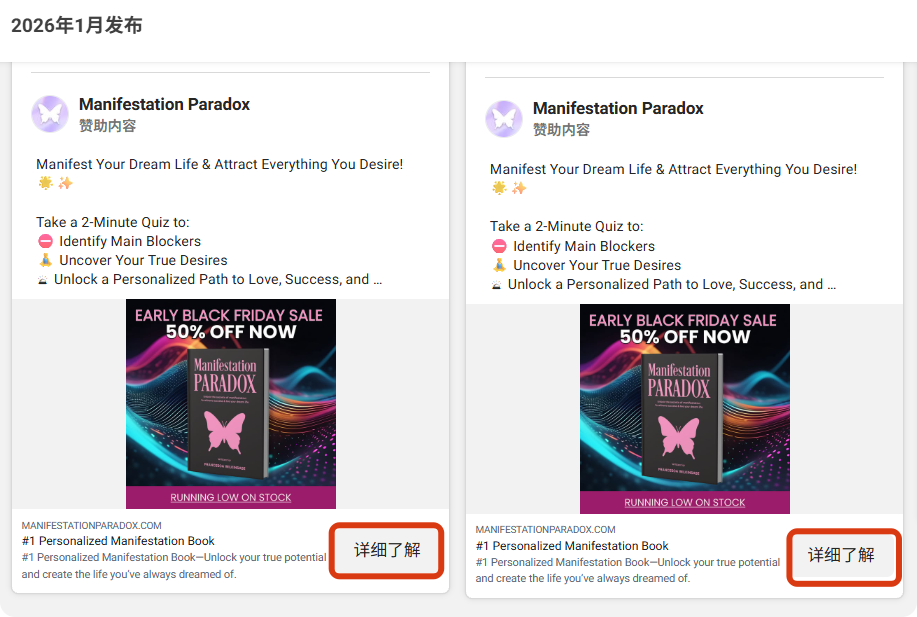
Task: Open the right ad's book image
Action: (685, 409)
